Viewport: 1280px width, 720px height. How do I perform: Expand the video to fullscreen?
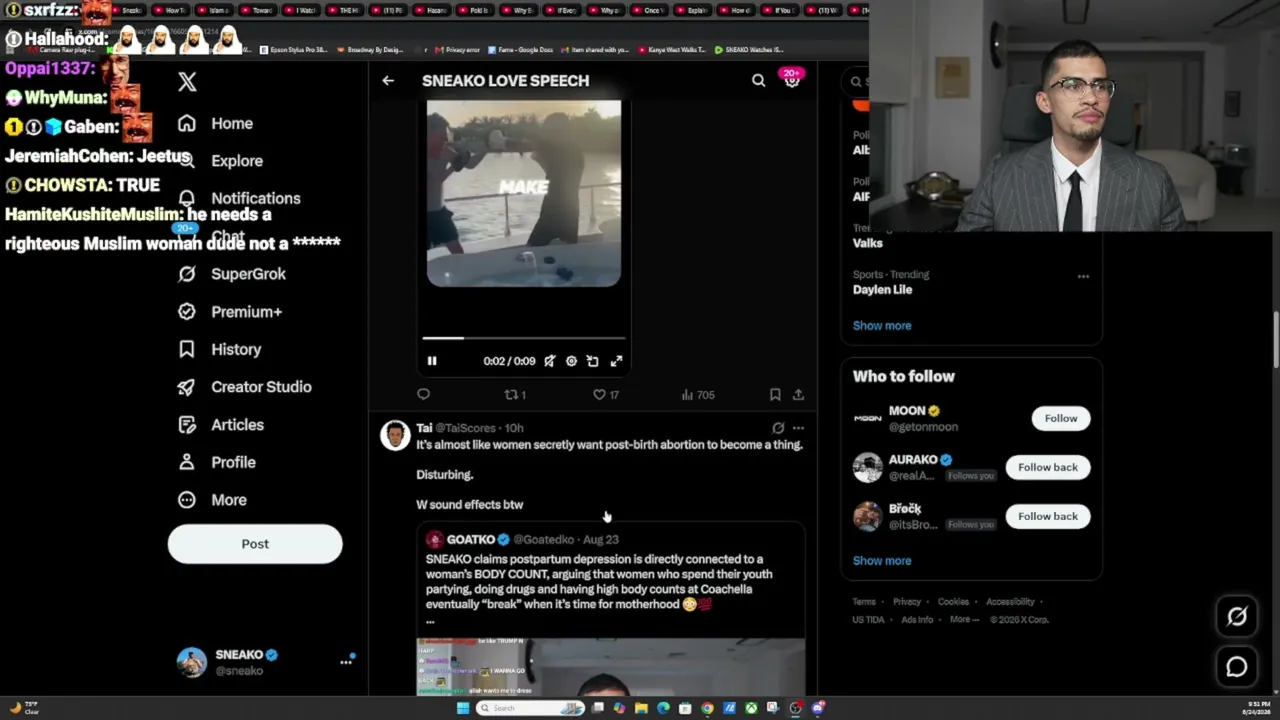pyautogui.click(x=616, y=361)
